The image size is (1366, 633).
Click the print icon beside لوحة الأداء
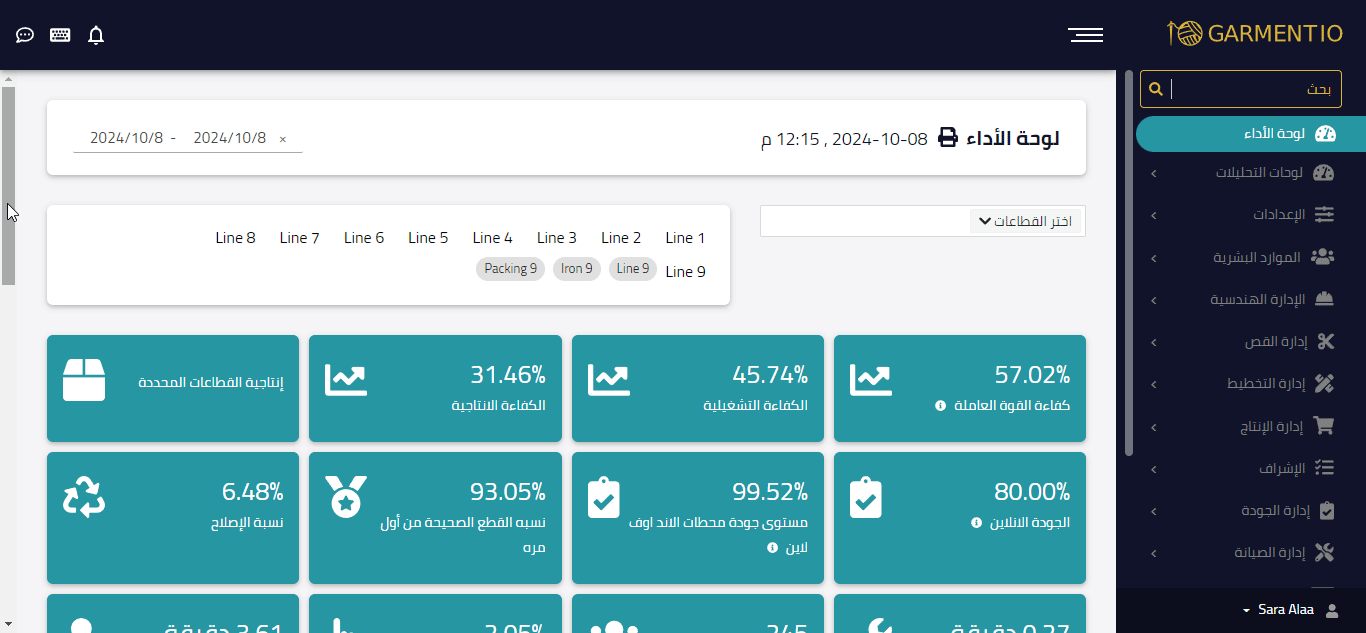(x=948, y=138)
